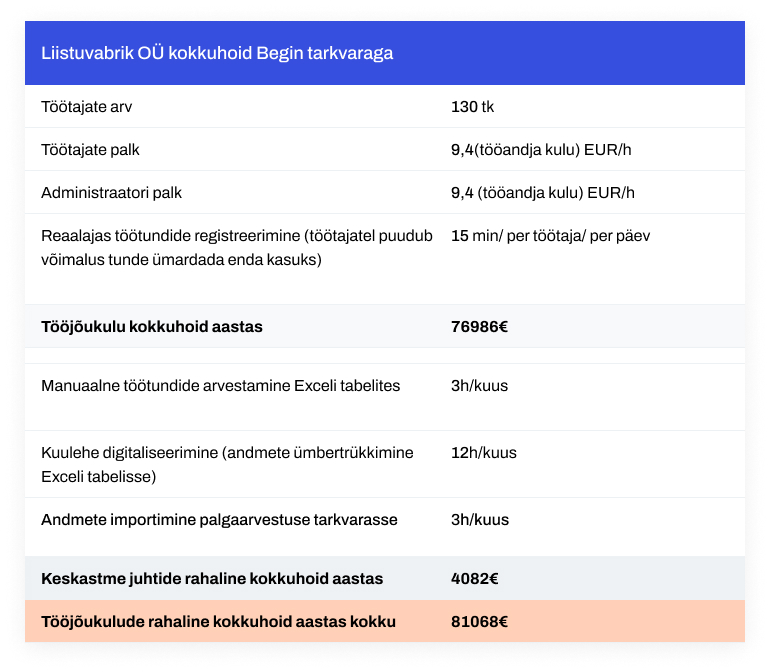770x672 pixels.
Task: Select the '15 min/ per töötaja/ per päev' value
Action: [x=550, y=236]
